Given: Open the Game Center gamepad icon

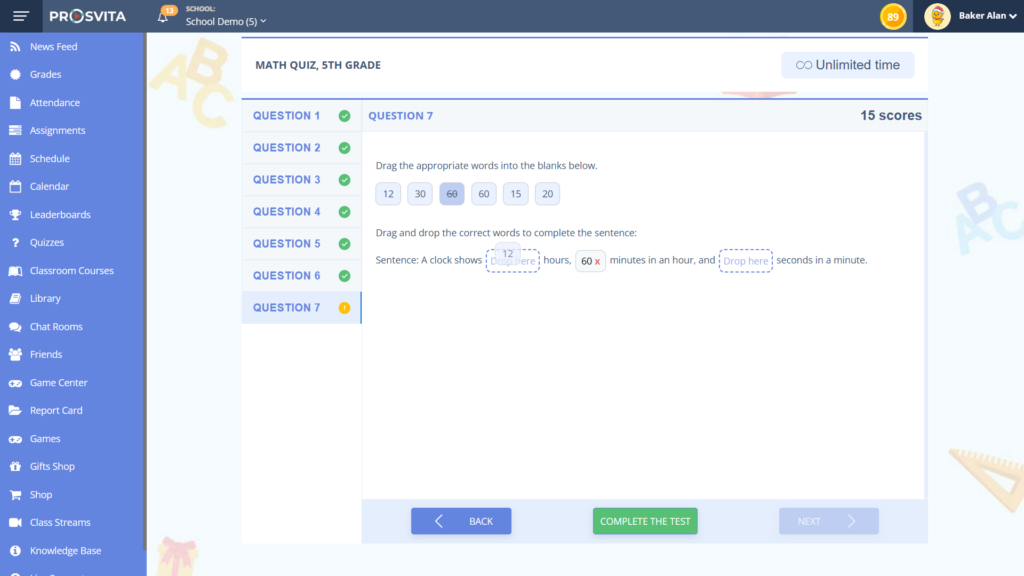Looking at the screenshot, I should click(15, 383).
